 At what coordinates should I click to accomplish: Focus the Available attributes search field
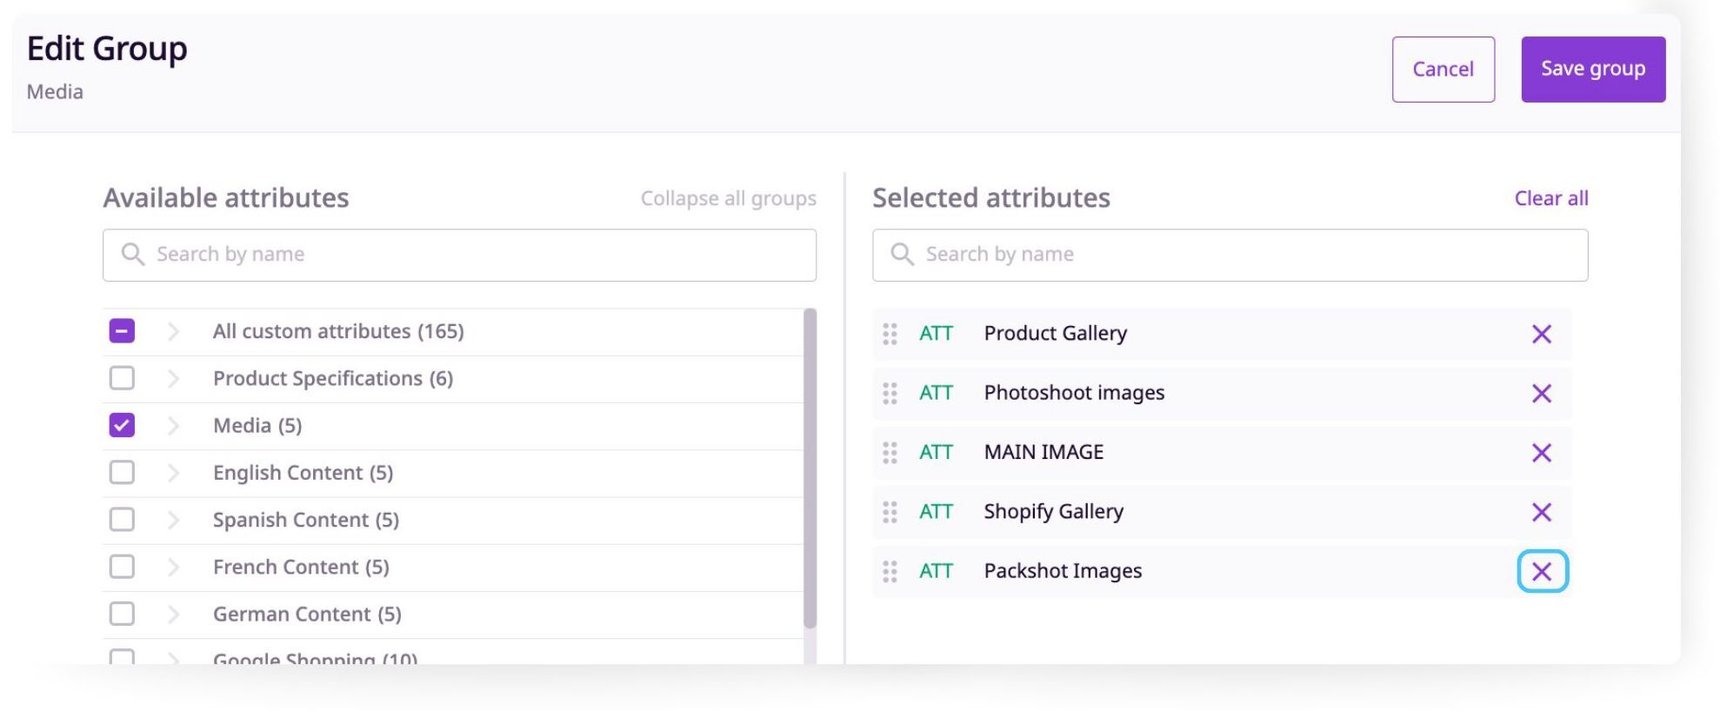(x=459, y=255)
